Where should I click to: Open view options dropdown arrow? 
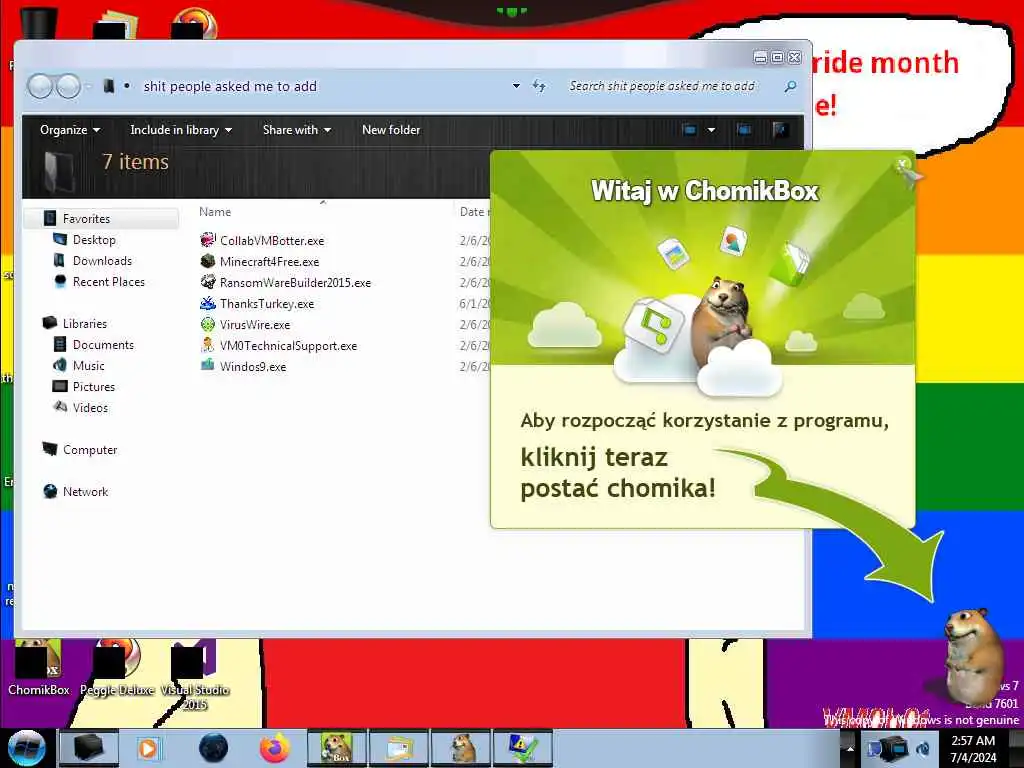click(711, 129)
